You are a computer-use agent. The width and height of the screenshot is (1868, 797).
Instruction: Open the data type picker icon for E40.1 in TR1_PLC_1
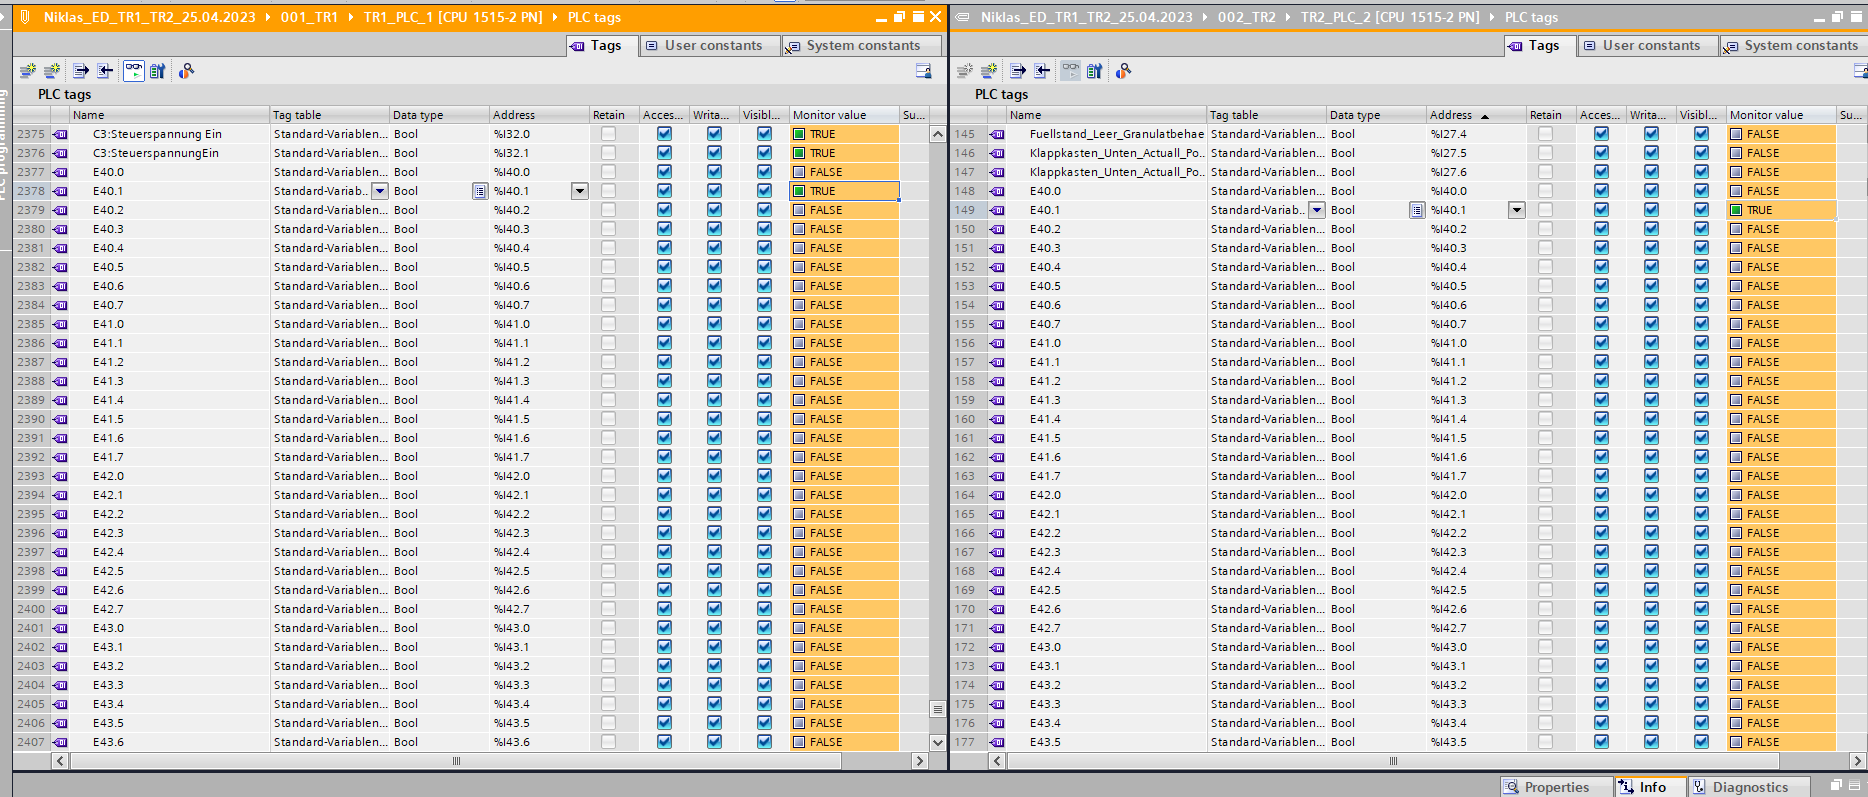coord(480,191)
